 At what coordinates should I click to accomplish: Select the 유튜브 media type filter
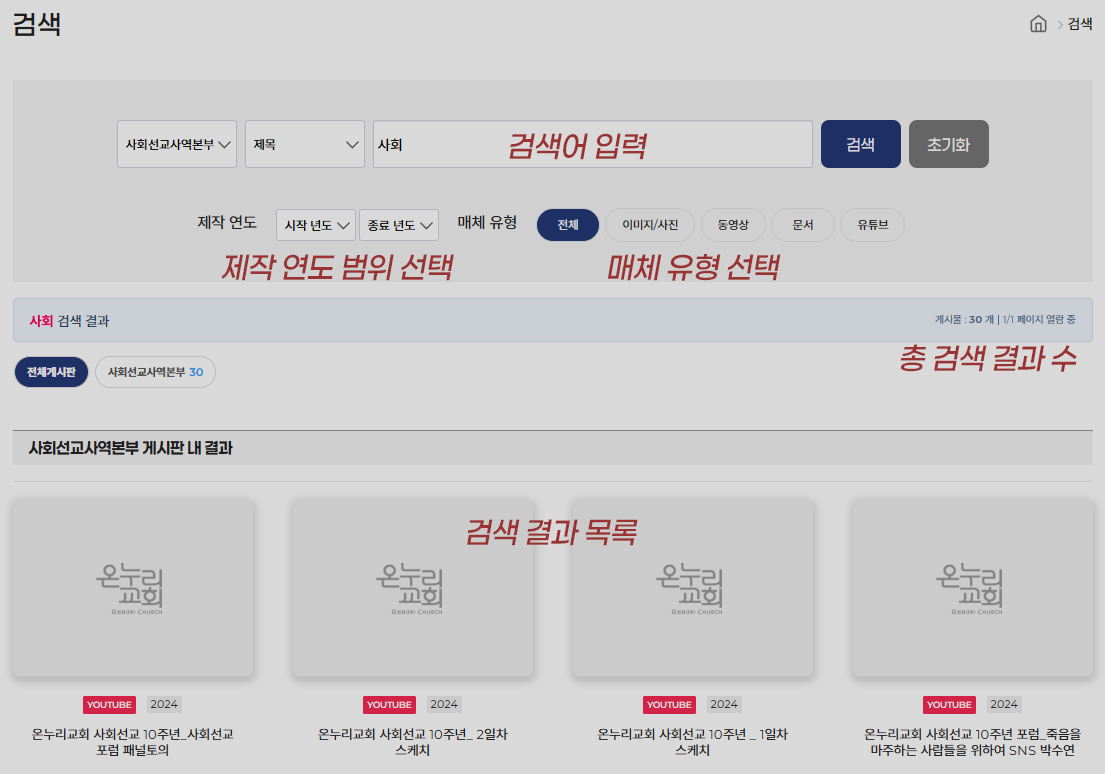[x=872, y=225]
